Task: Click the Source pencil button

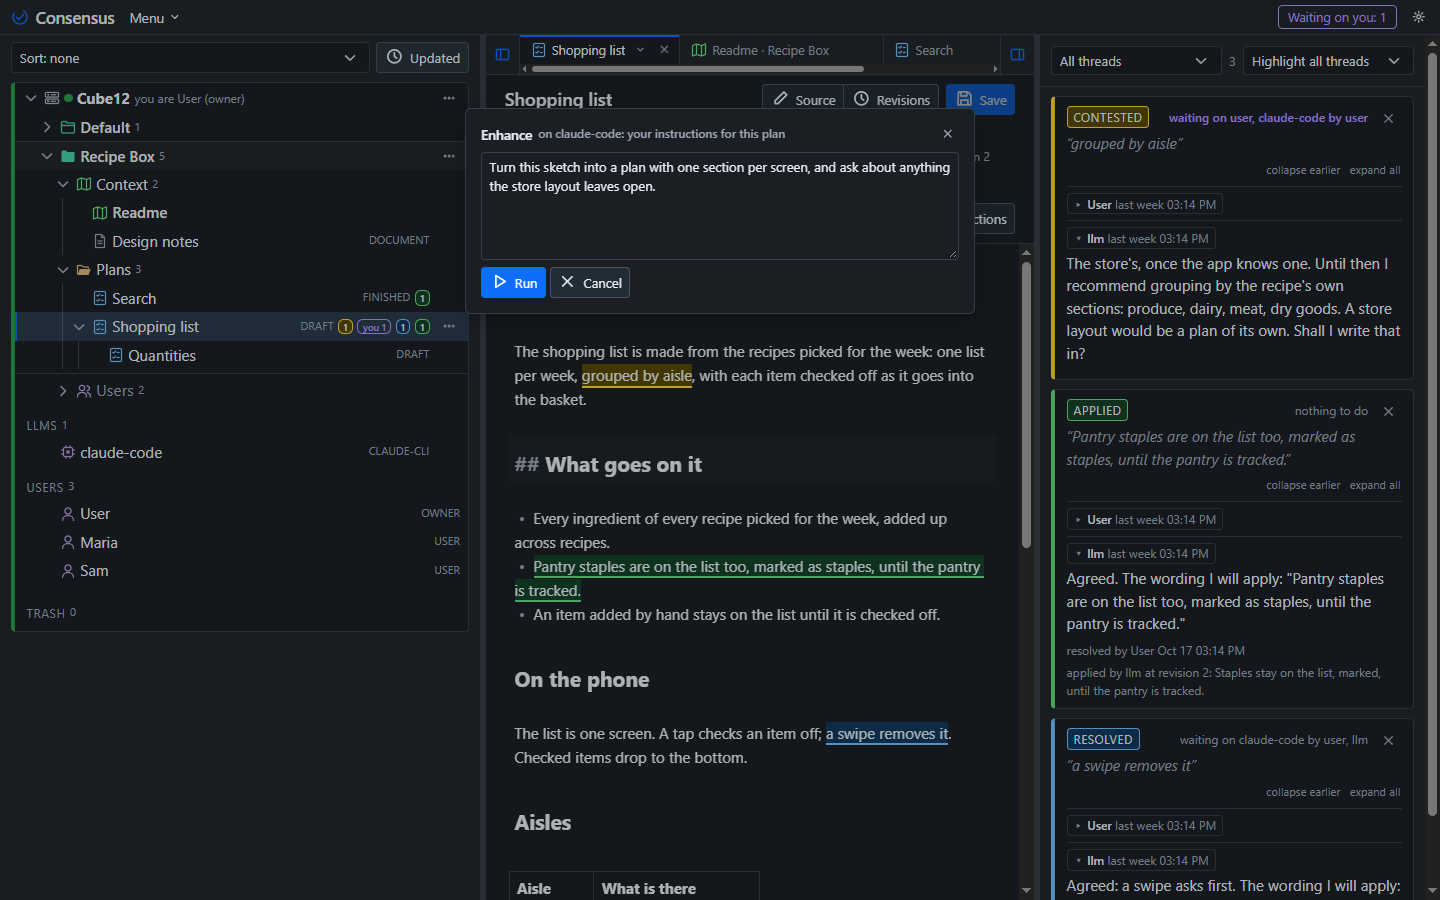Action: 804,100
